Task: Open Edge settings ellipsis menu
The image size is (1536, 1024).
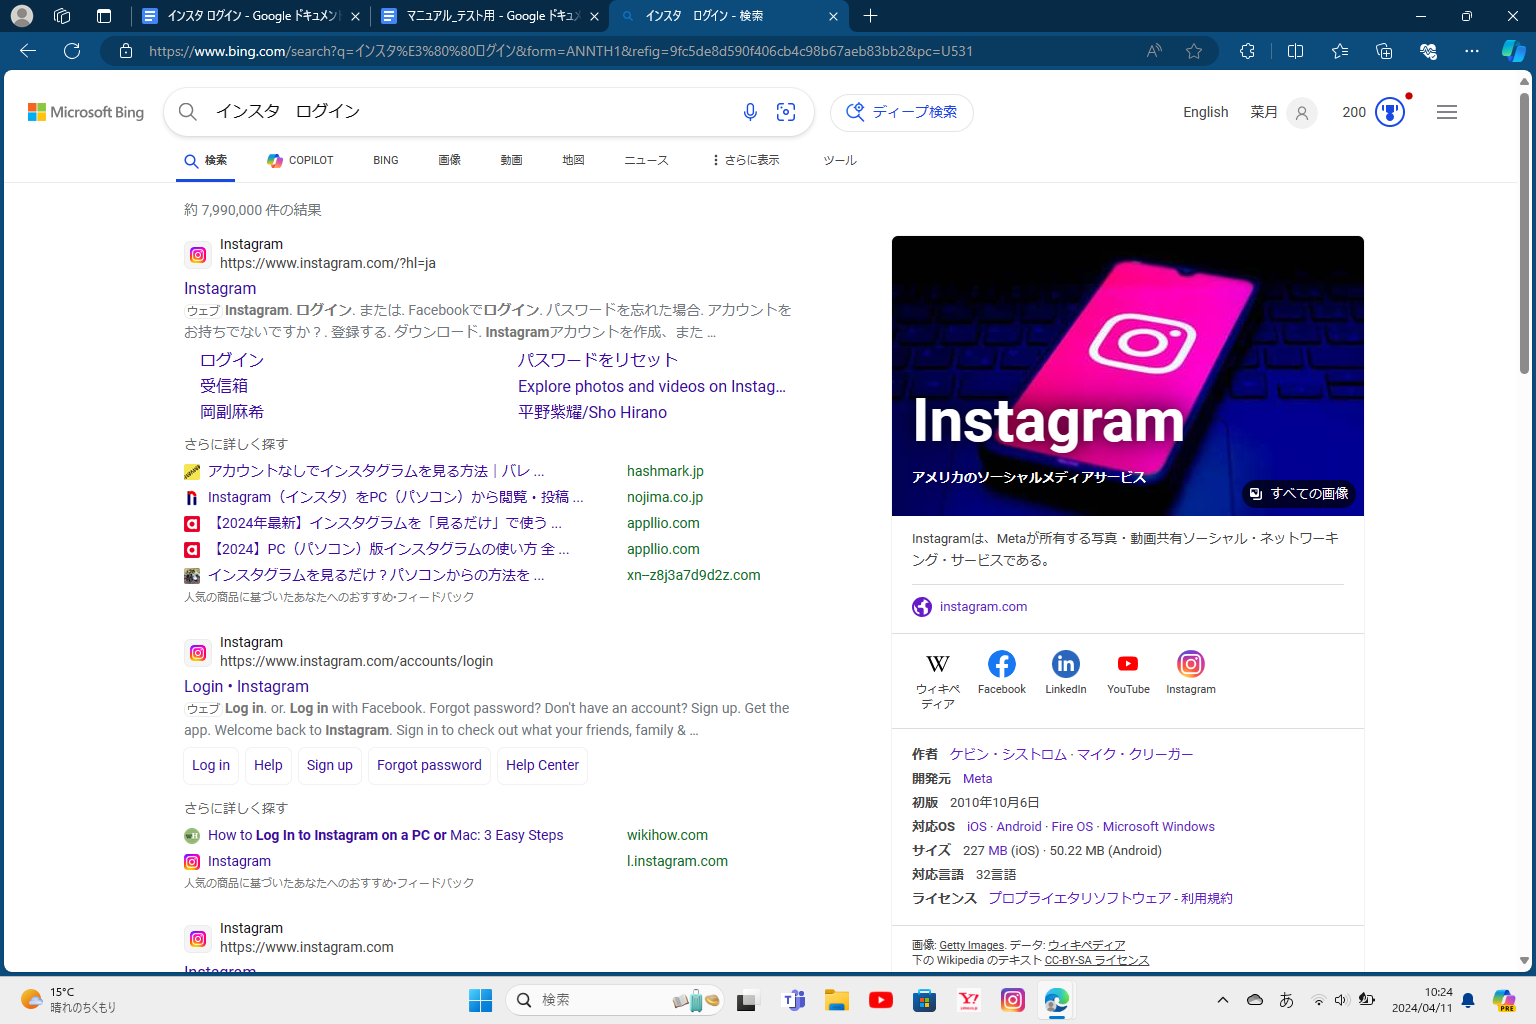Action: 1472,51
